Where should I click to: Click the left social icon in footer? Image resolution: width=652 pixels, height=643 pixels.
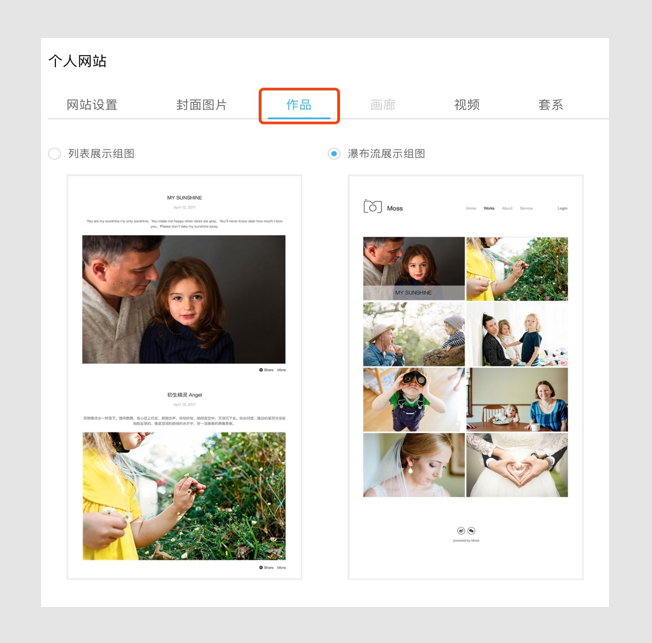[x=461, y=531]
